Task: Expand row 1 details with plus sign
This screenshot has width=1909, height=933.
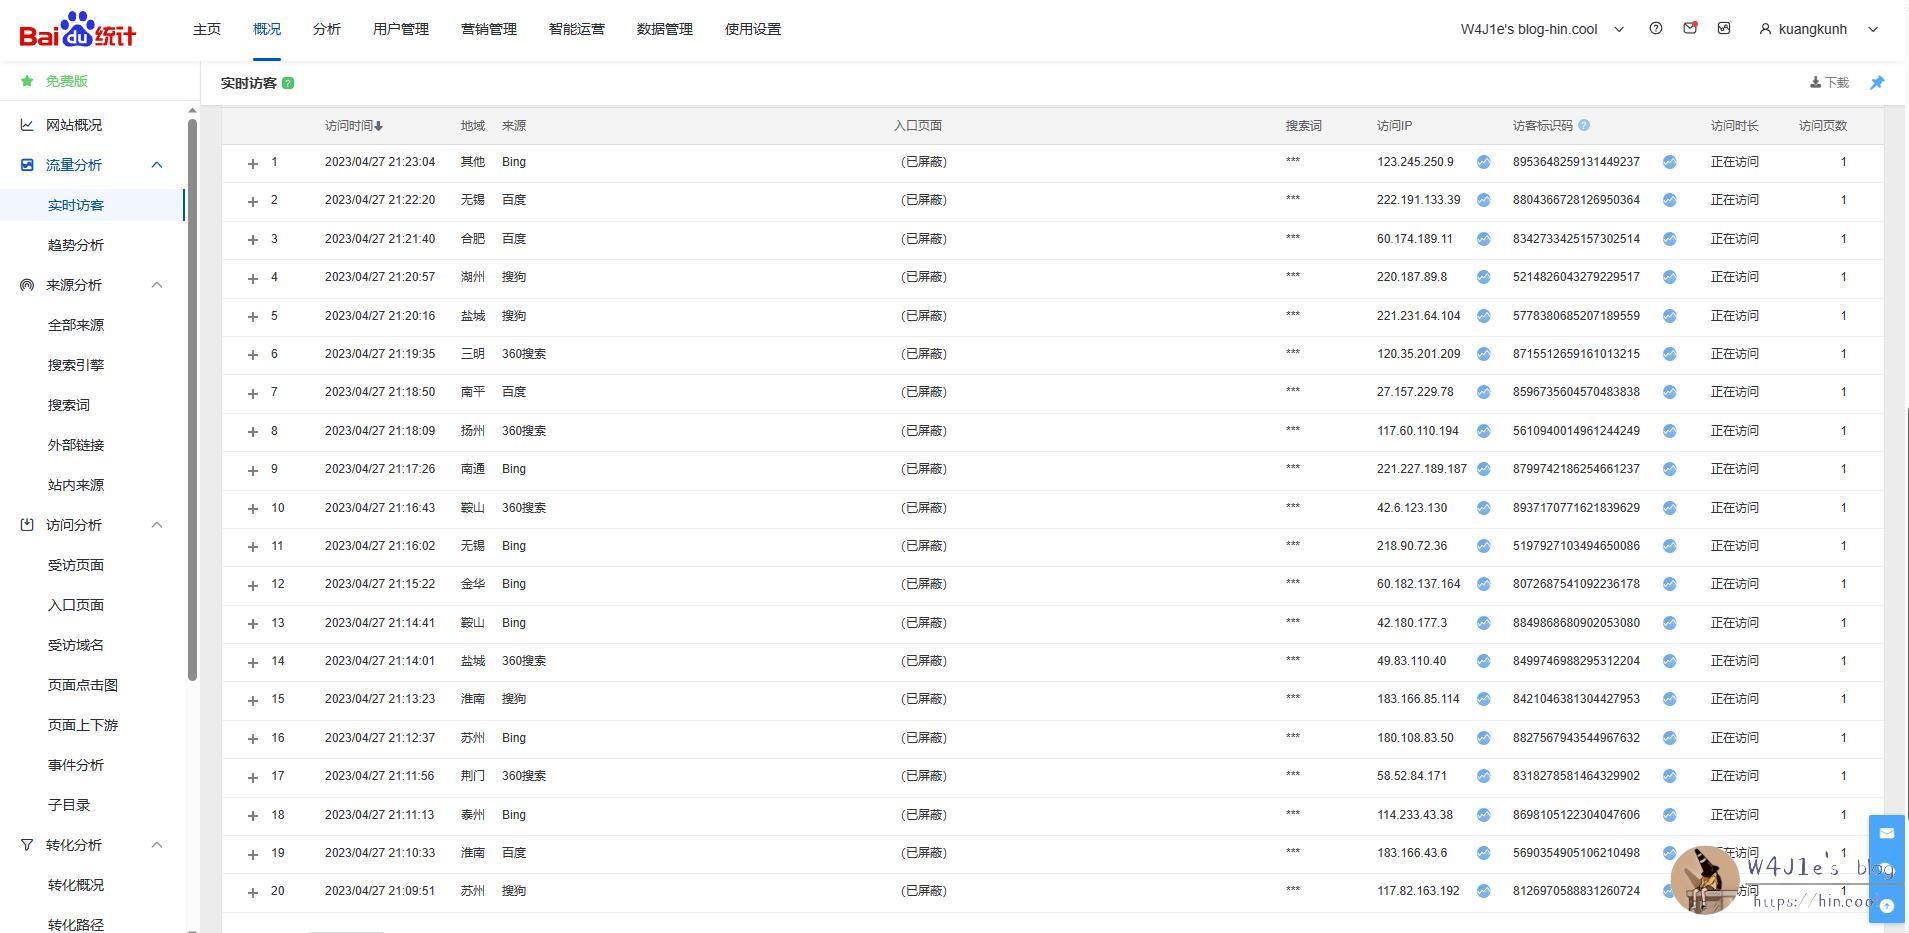Action: [x=253, y=163]
